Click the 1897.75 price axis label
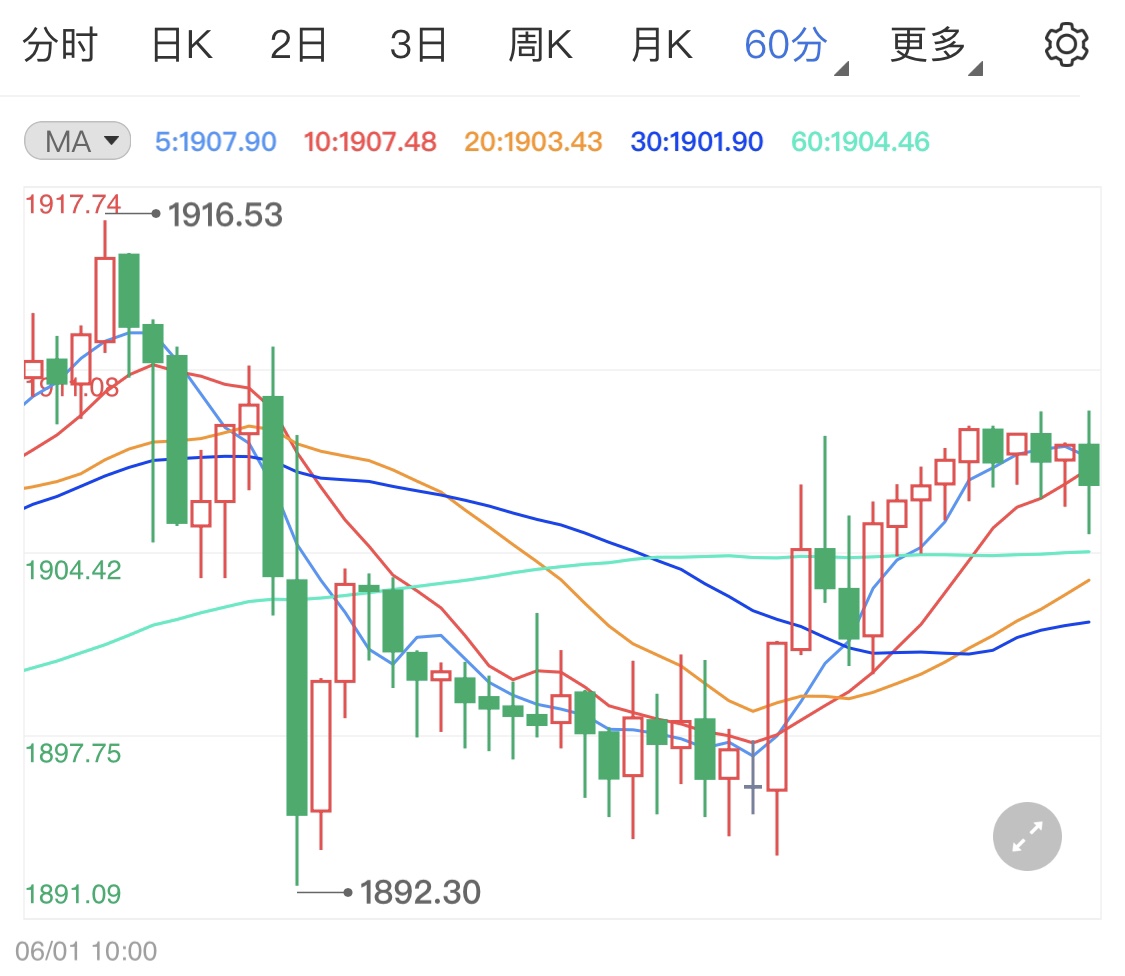Screen dimensions: 1125x976 [x=73, y=754]
